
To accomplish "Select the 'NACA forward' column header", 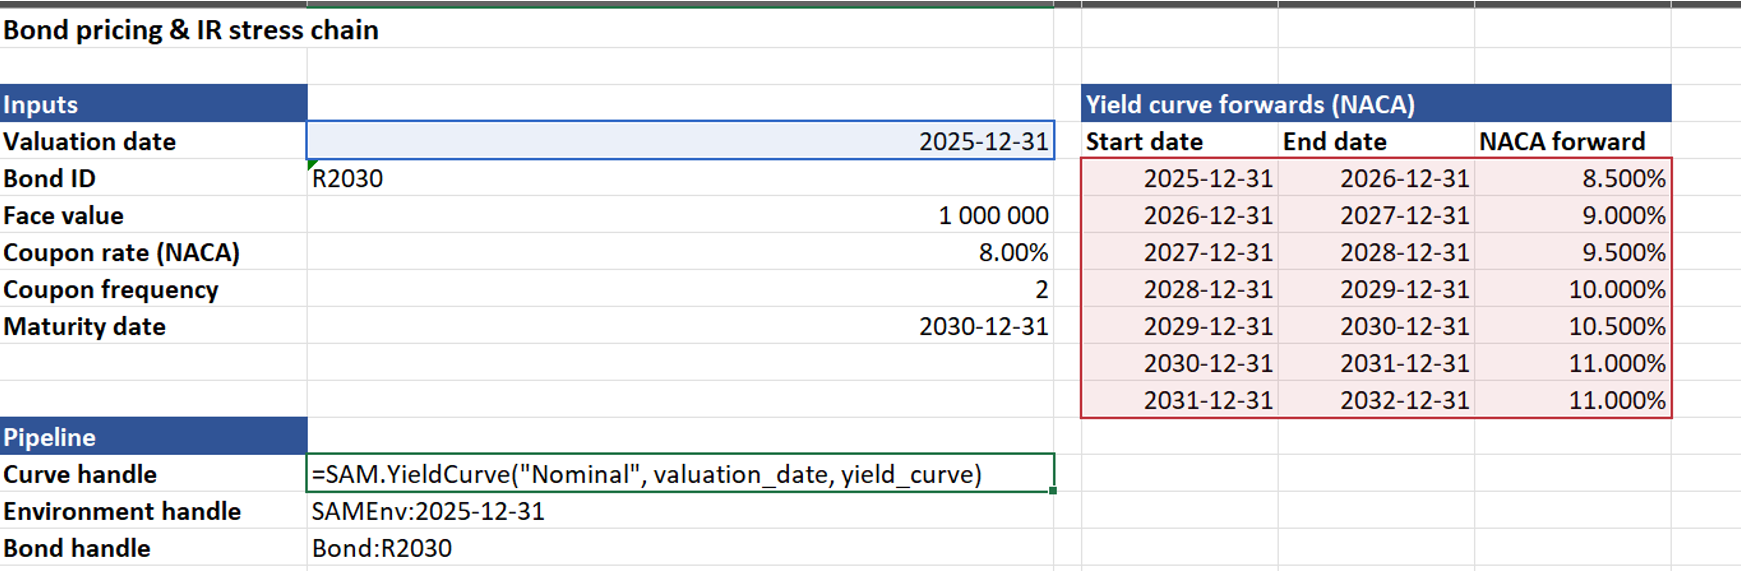I will [1573, 141].
